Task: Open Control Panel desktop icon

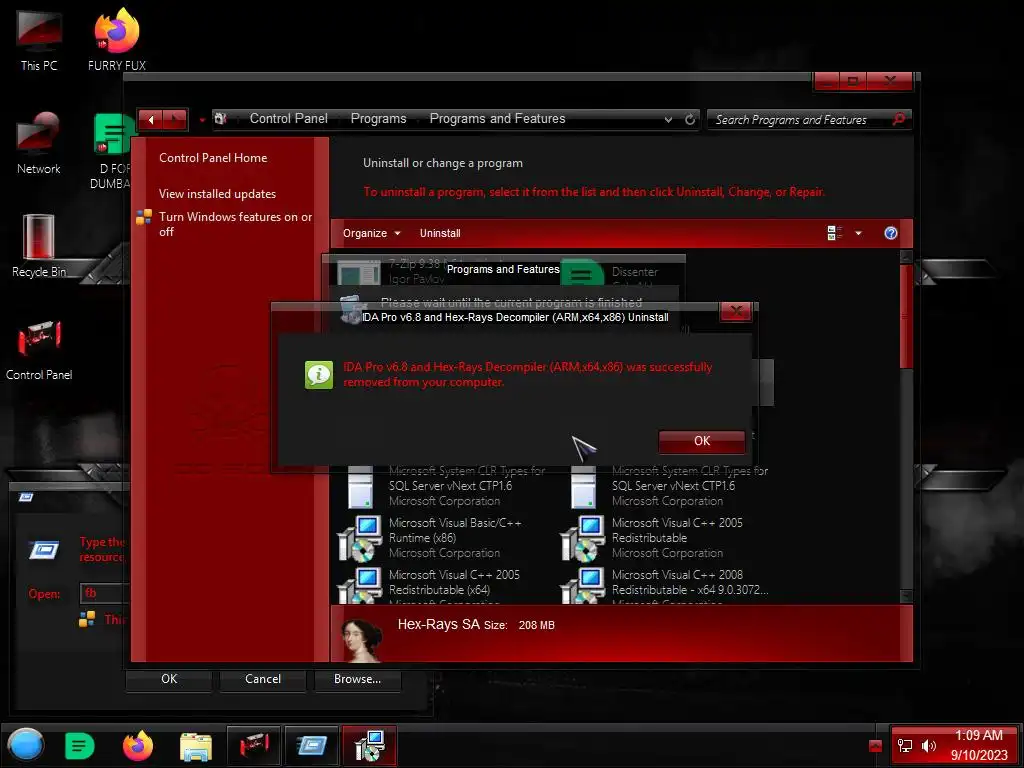Action: (x=39, y=349)
